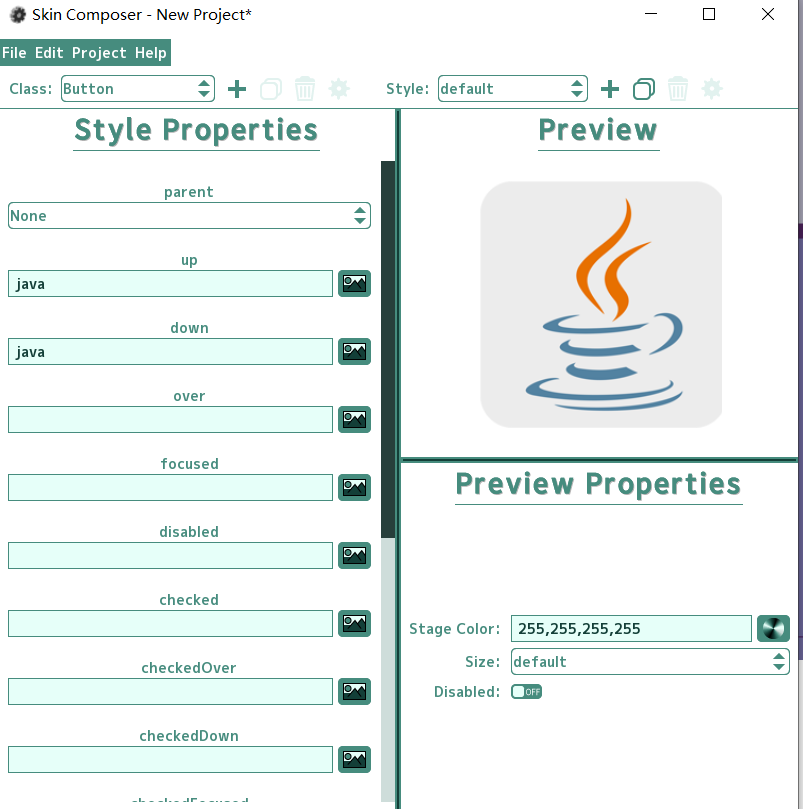Open image picker for the down property
Viewport: 803px width, 809px height.
(354, 351)
